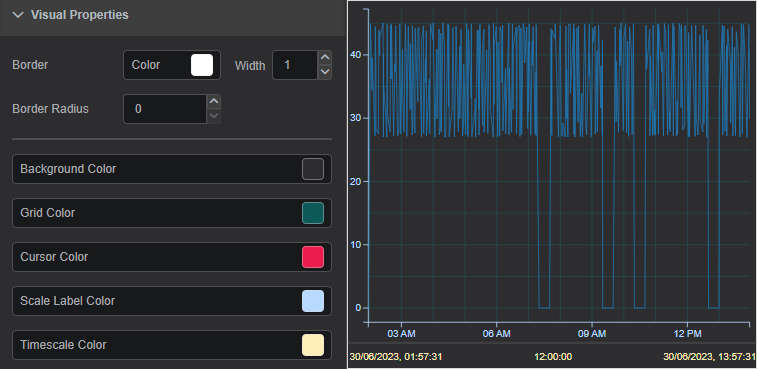Open the Border Color swatch picker

(x=202, y=65)
